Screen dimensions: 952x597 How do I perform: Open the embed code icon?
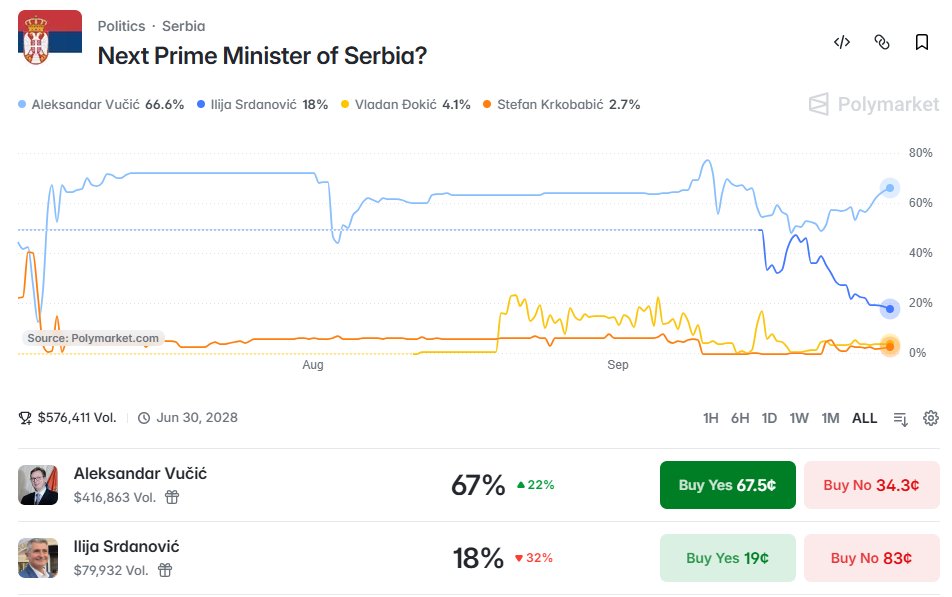(842, 42)
